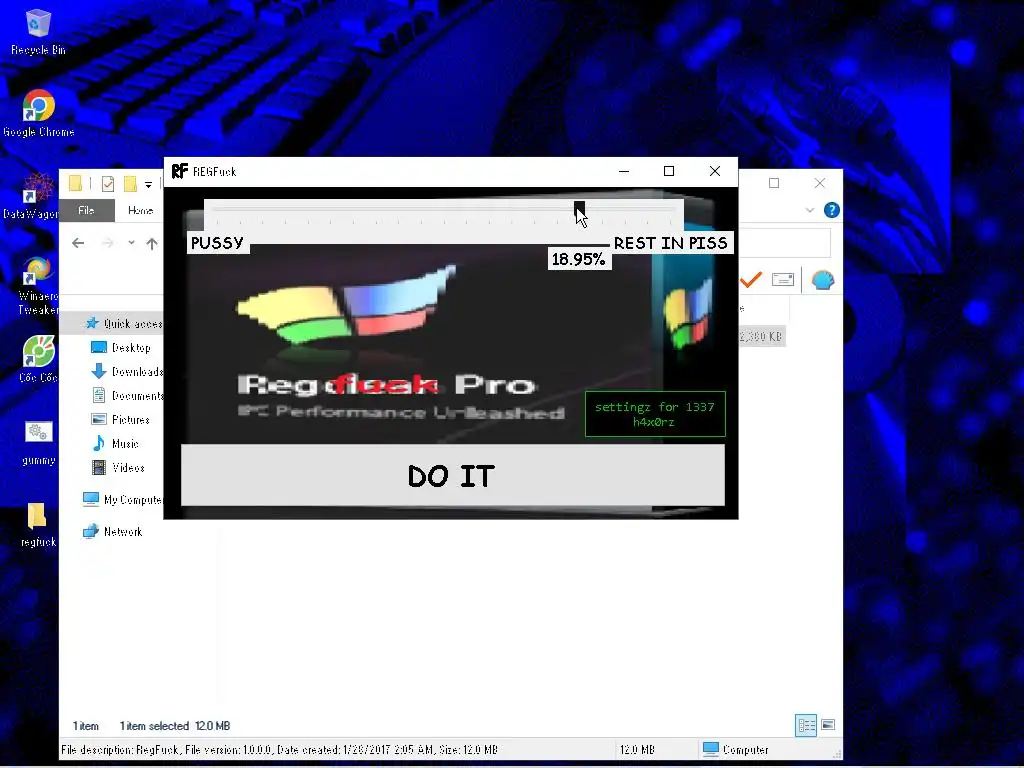The width and height of the screenshot is (1024, 768).
Task: Open the File tab in File Explorer
Action: [86, 210]
